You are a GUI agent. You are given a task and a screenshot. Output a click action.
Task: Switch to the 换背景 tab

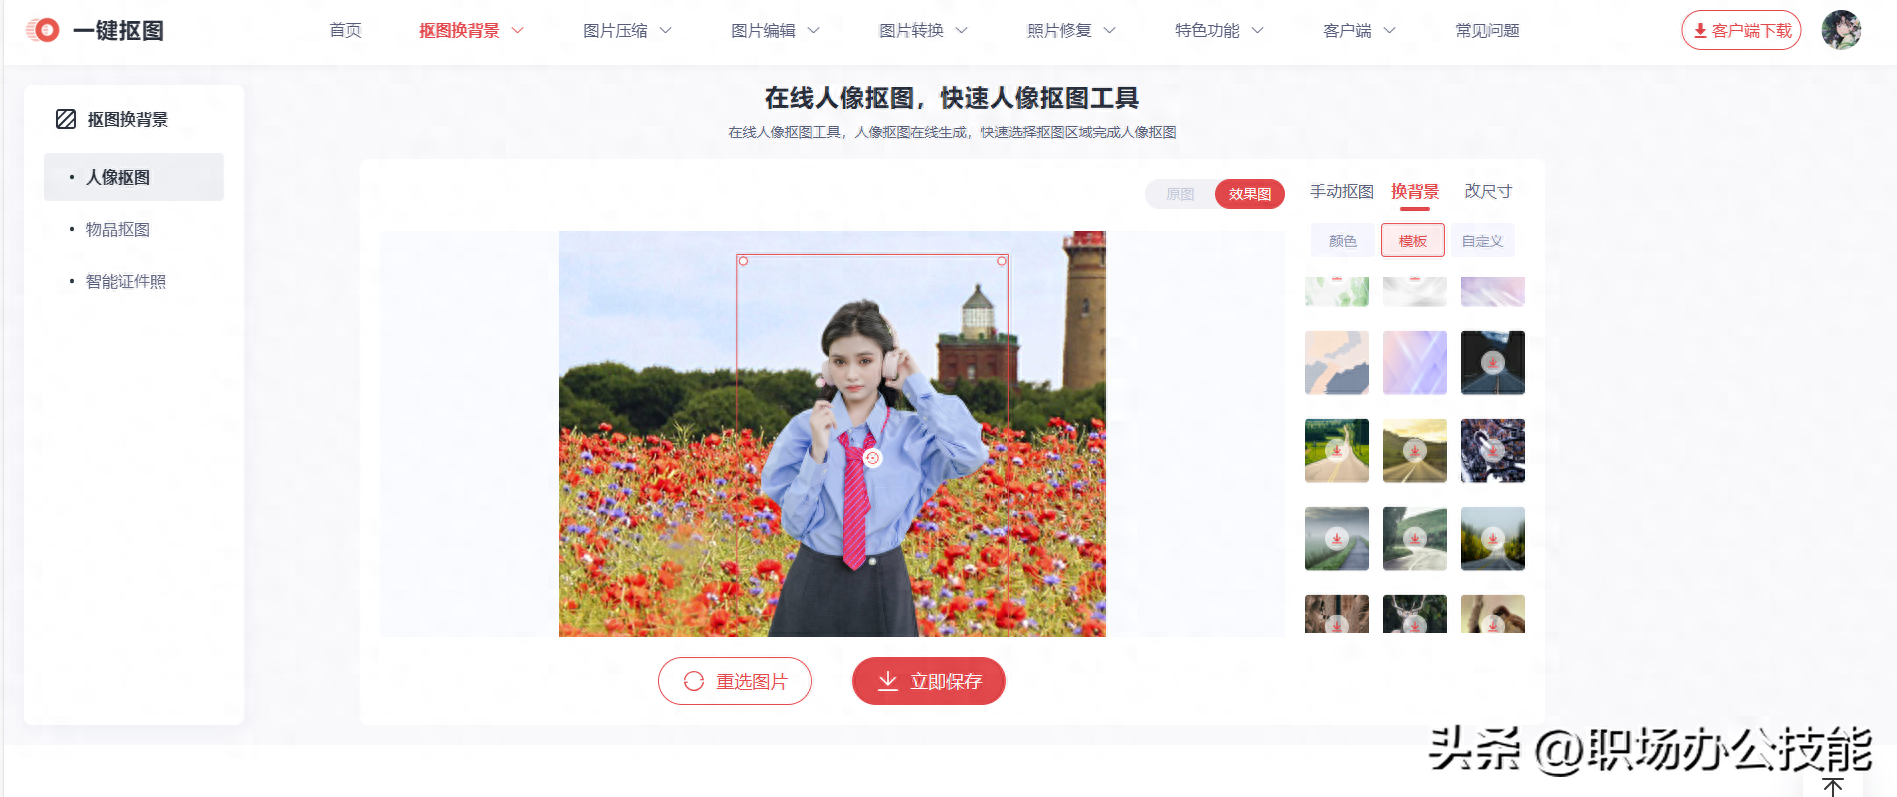click(1415, 191)
